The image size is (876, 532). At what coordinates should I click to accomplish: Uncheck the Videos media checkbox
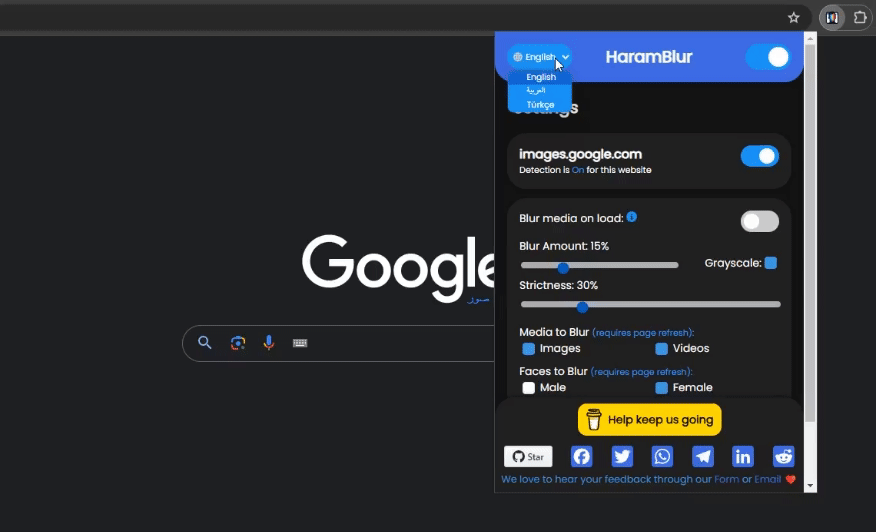[x=661, y=349]
